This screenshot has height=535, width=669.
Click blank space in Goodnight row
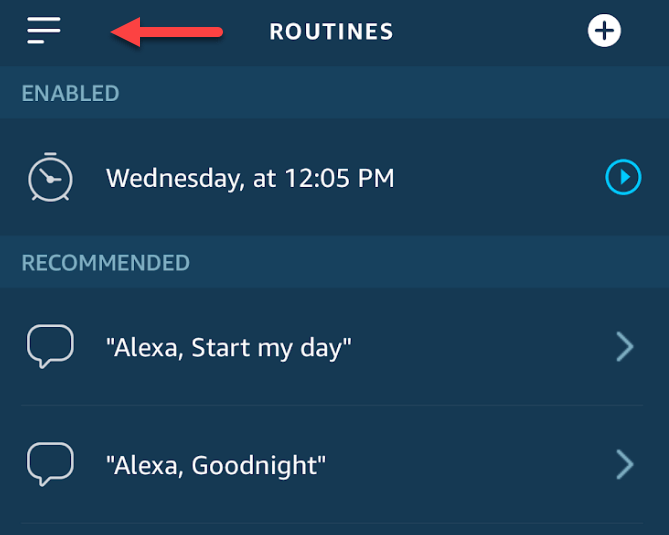coord(469,465)
